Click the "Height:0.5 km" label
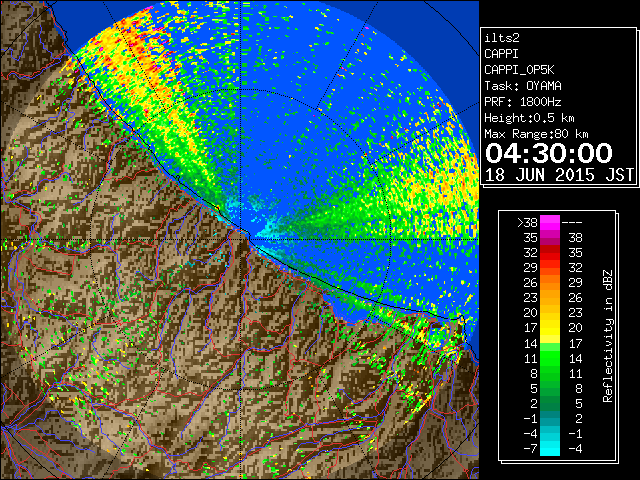640x480 pixels. point(529,118)
